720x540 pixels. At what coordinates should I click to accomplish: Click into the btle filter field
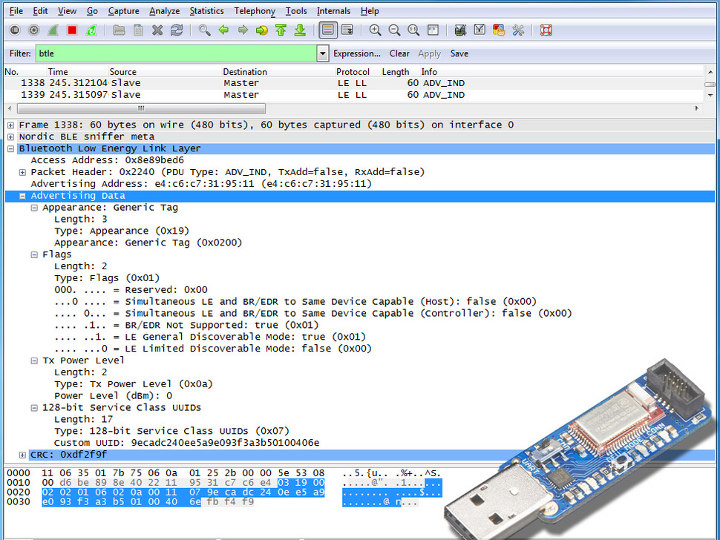pos(176,54)
